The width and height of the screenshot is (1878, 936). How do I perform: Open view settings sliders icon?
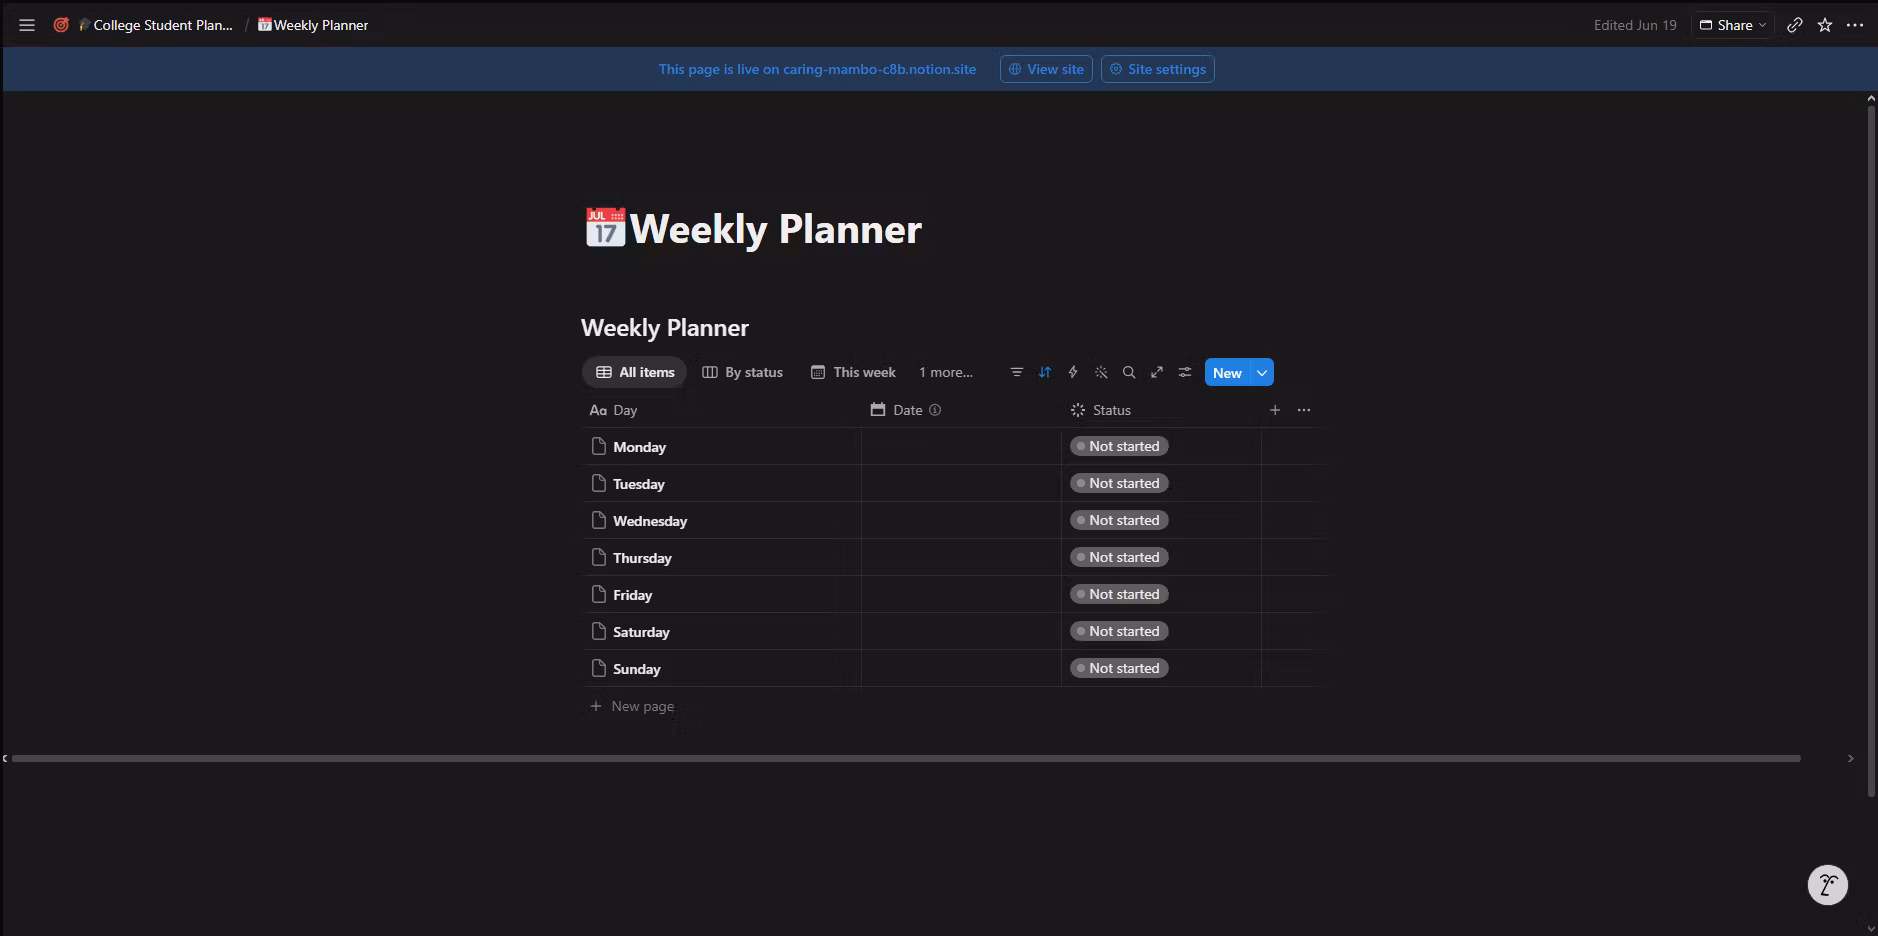[x=1185, y=372]
